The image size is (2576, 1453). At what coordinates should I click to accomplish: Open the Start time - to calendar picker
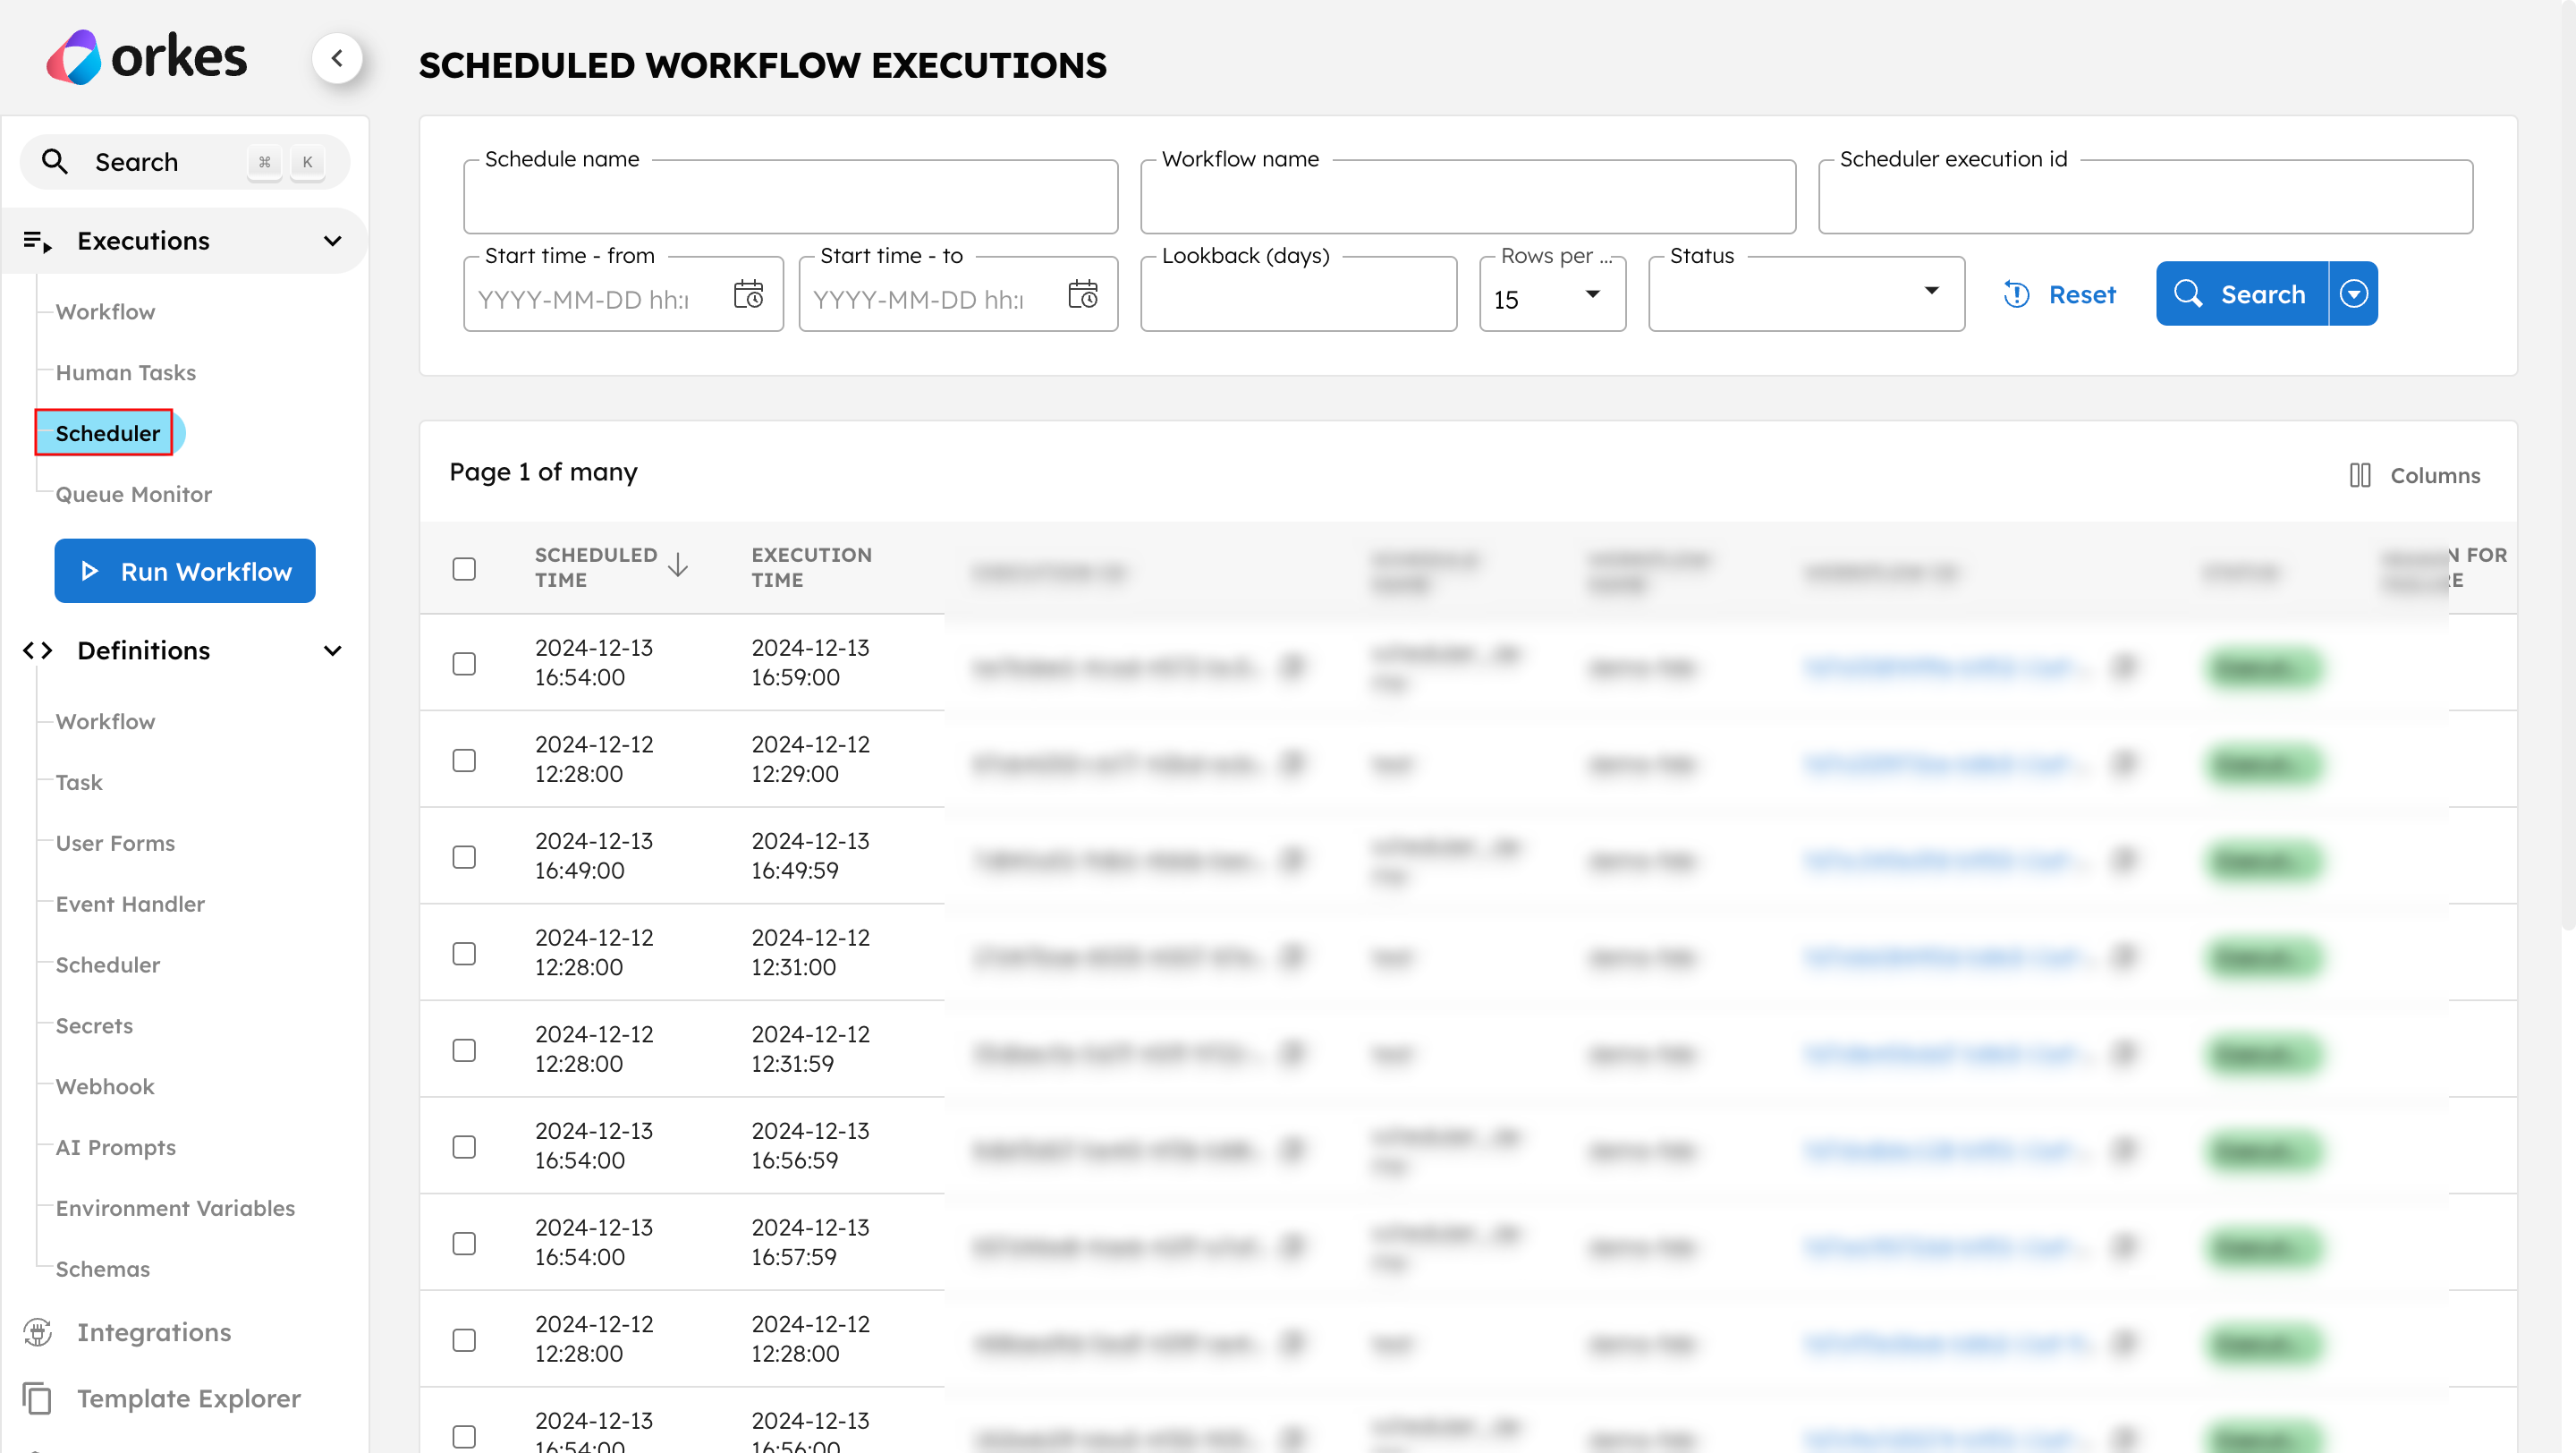(x=1083, y=294)
